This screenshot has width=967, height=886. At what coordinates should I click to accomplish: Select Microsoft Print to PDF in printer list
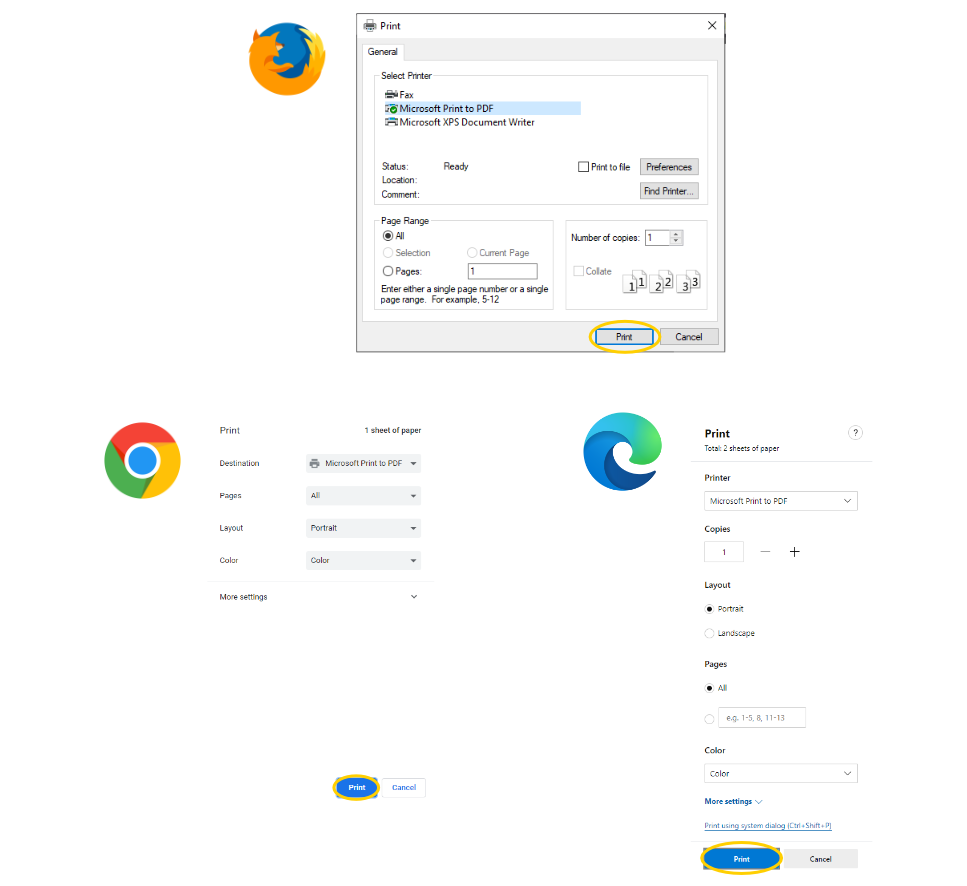click(482, 109)
